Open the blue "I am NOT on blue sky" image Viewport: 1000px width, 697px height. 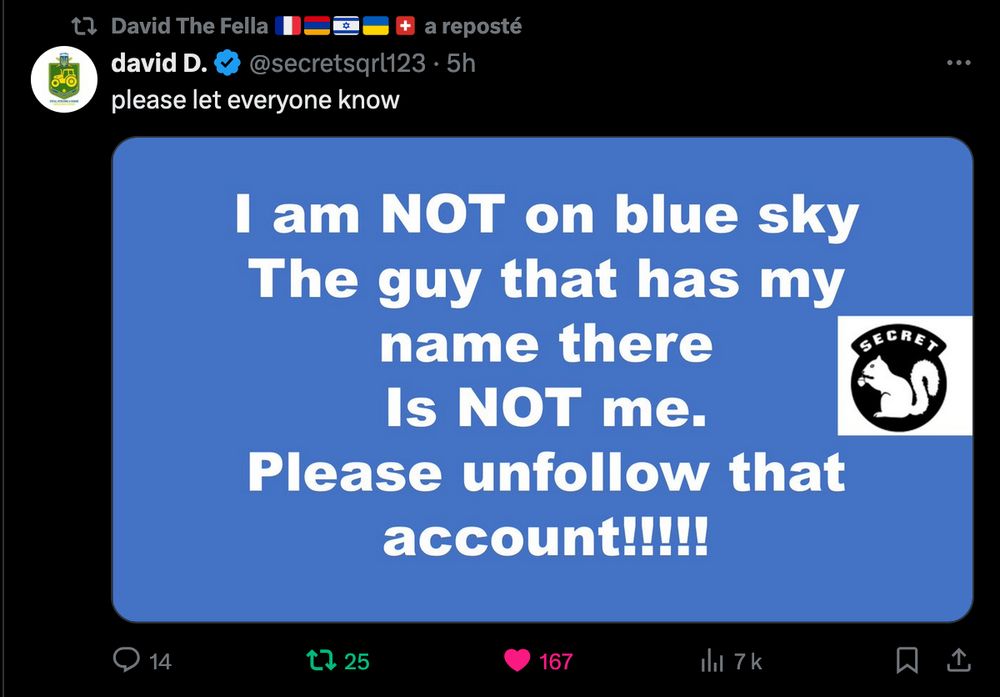[542, 379]
